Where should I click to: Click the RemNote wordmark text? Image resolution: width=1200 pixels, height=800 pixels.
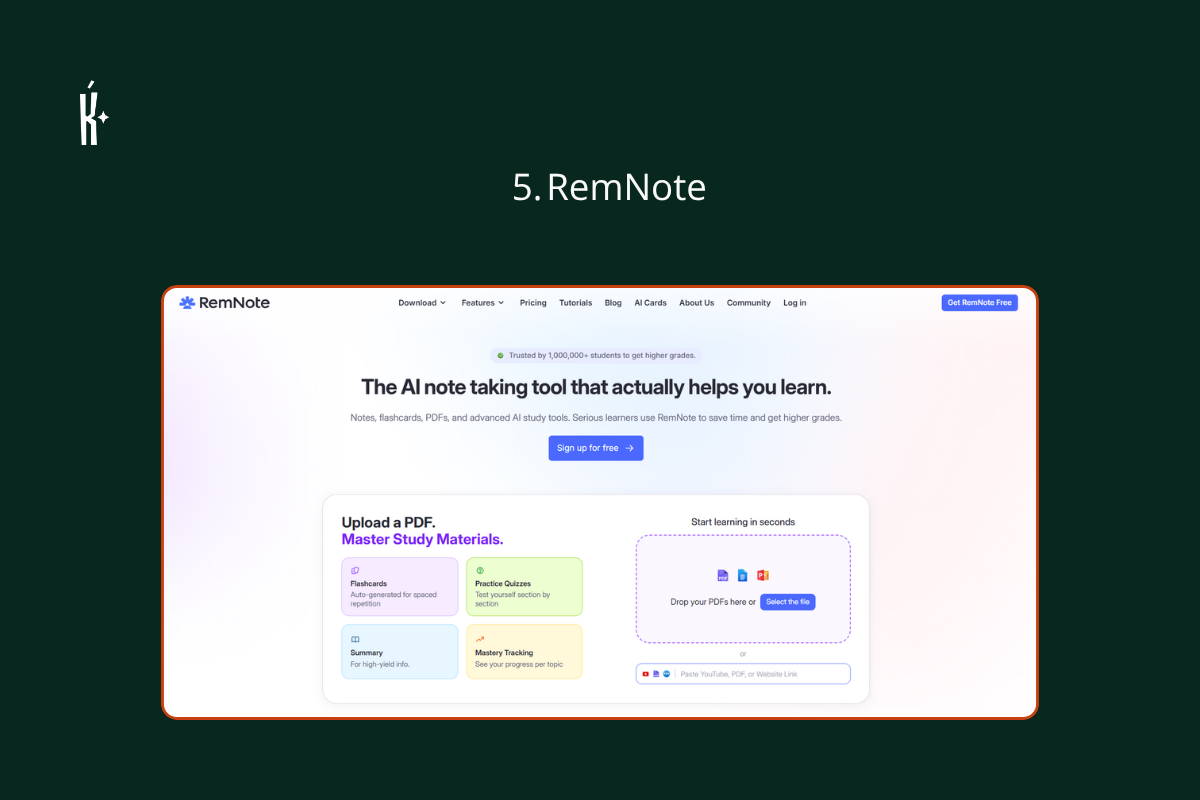pyautogui.click(x=234, y=303)
